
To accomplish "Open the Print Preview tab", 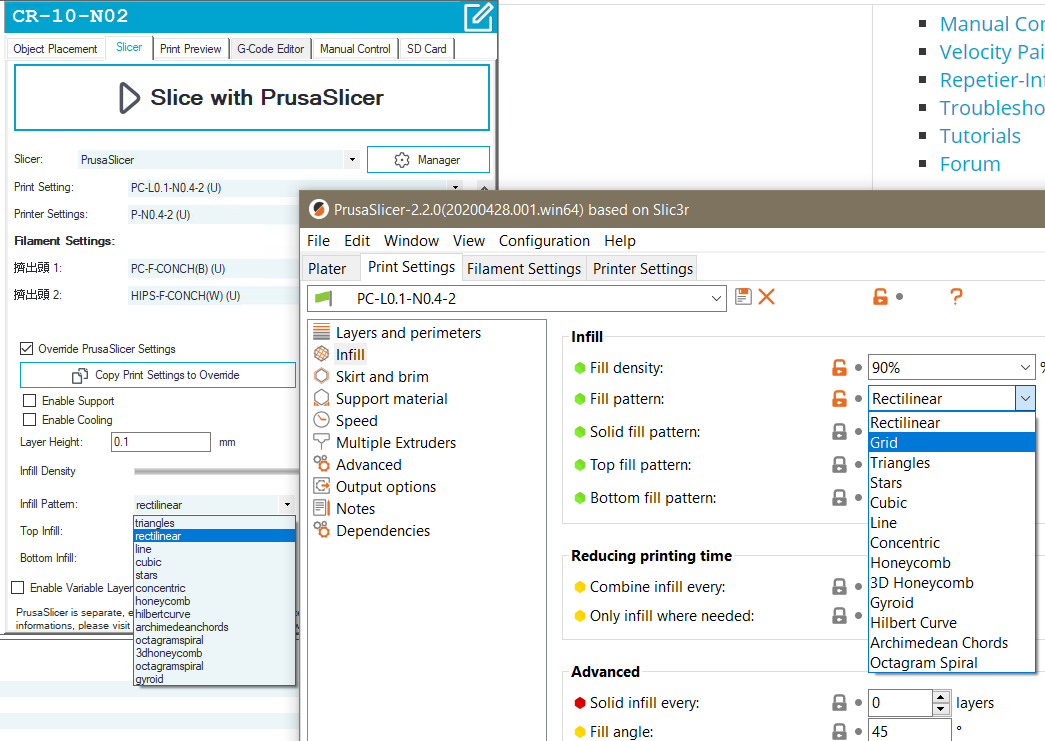I will (x=190, y=49).
